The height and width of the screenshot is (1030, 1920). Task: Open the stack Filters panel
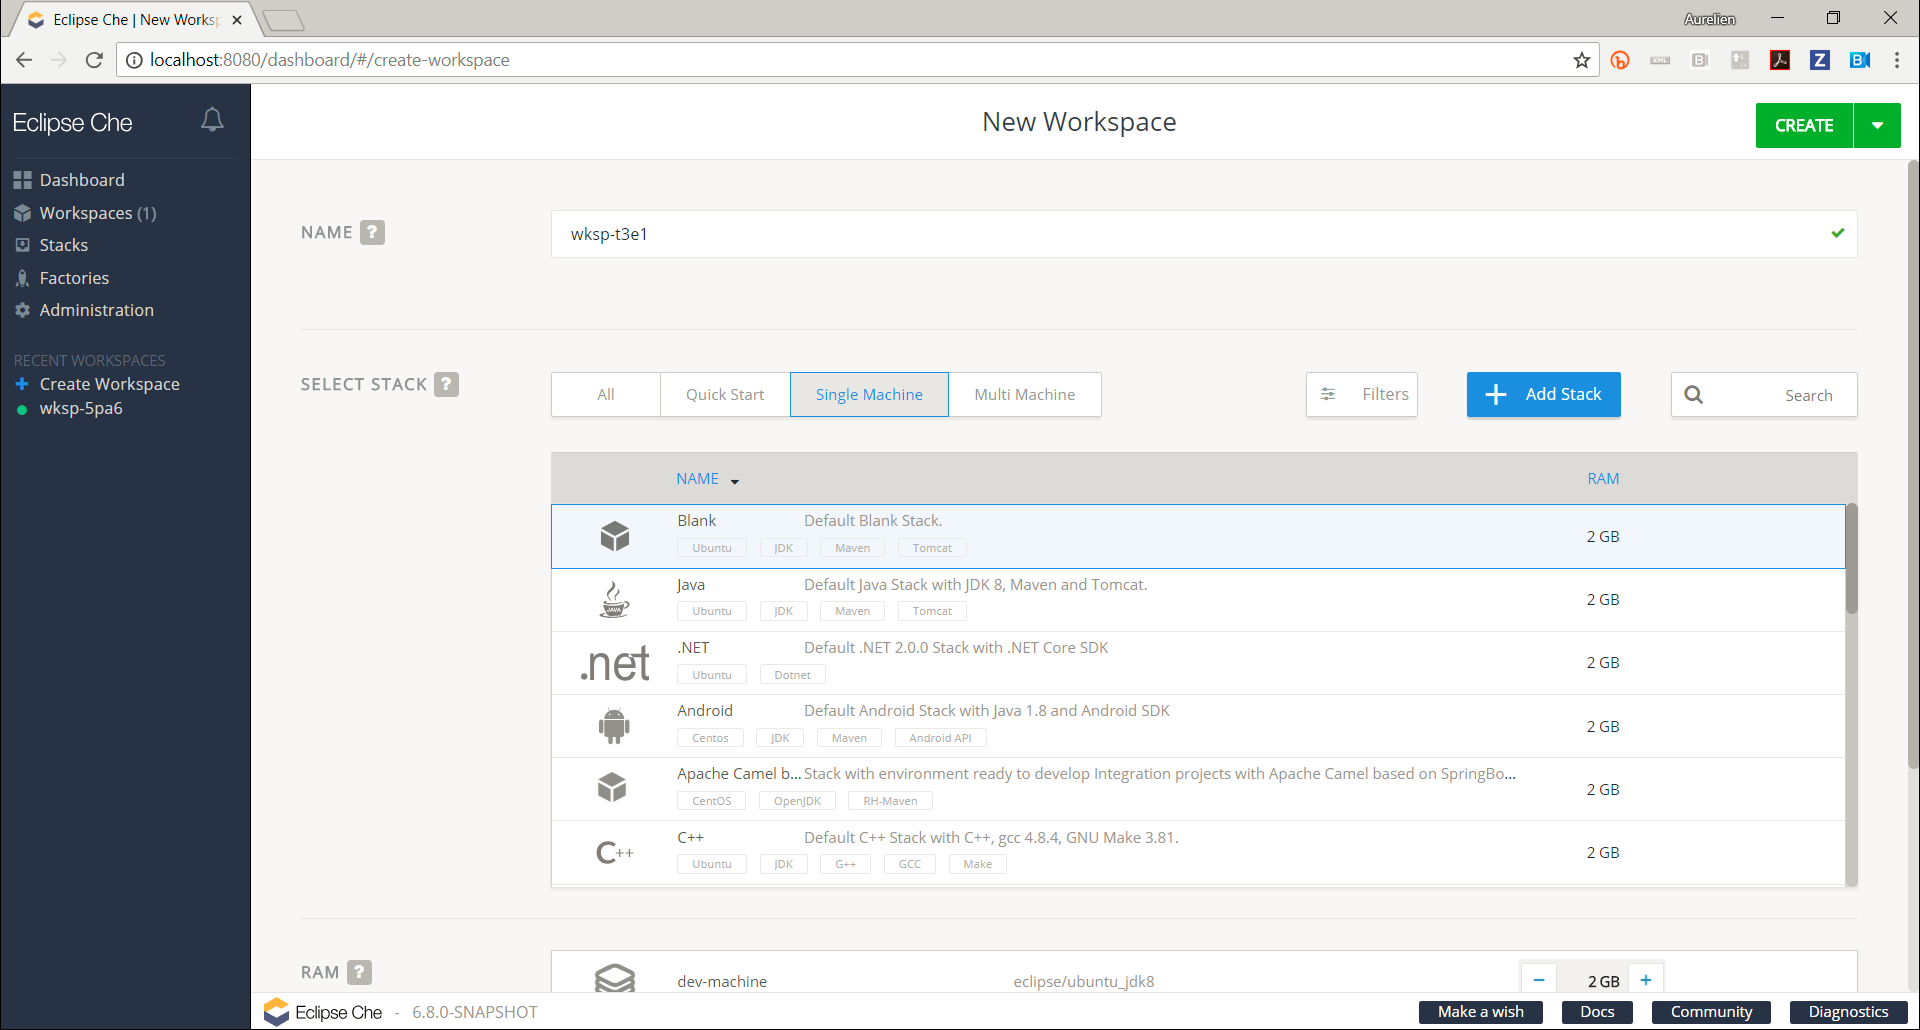click(x=1362, y=395)
